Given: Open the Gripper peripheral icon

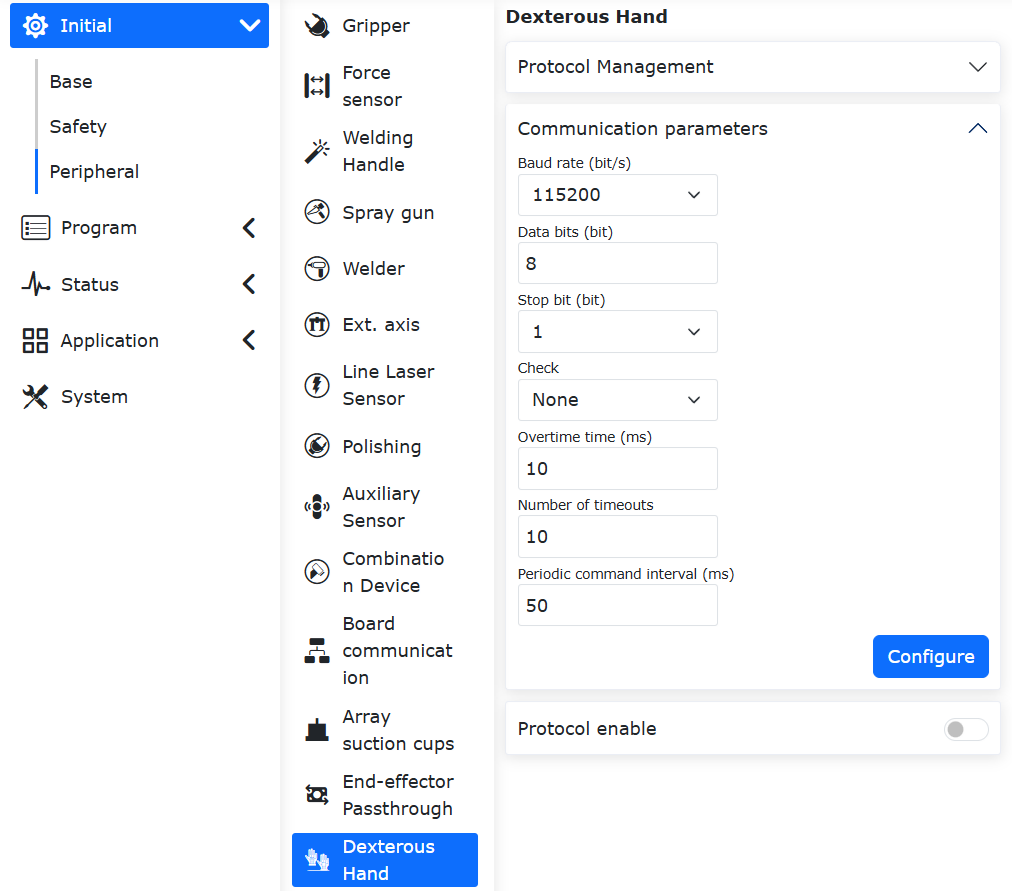Looking at the screenshot, I should [316, 26].
